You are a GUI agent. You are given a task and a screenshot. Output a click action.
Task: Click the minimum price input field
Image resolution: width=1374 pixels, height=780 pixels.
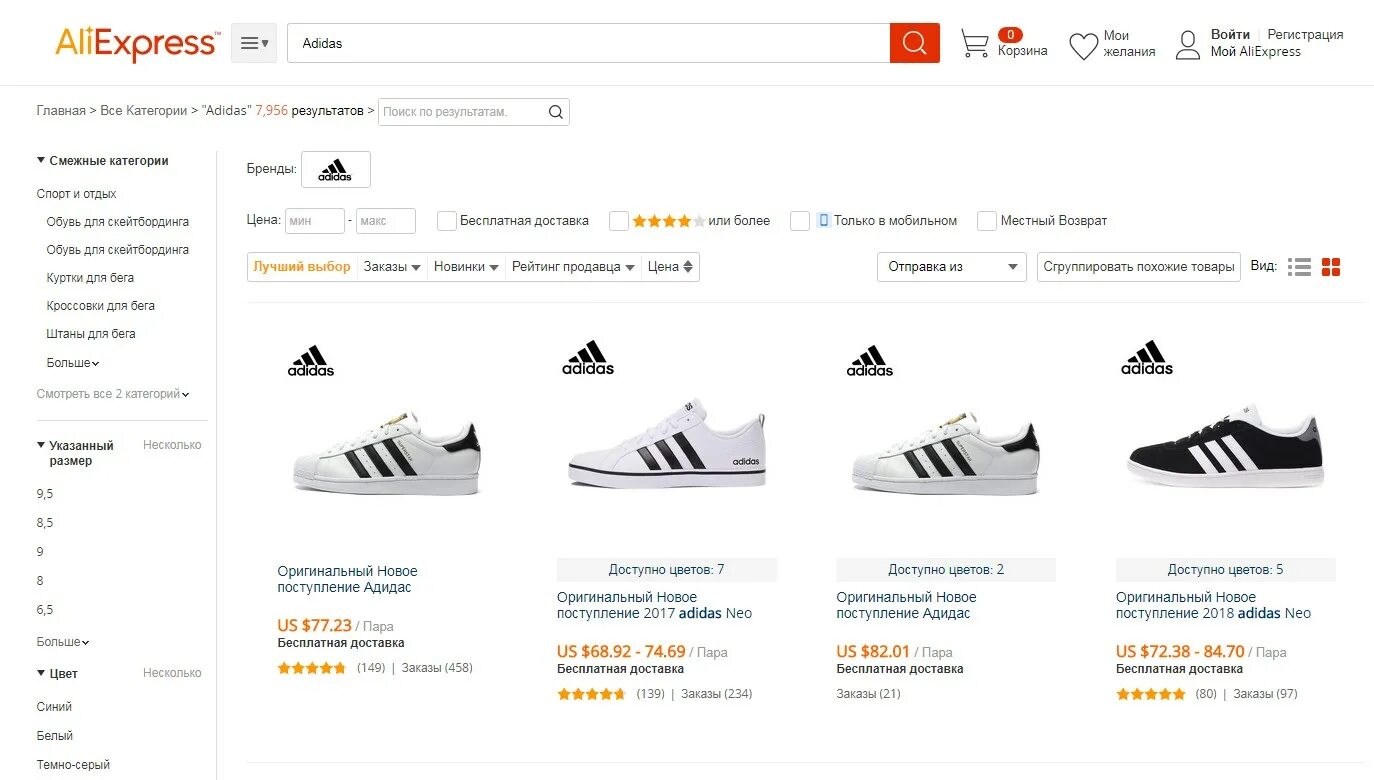tap(314, 221)
